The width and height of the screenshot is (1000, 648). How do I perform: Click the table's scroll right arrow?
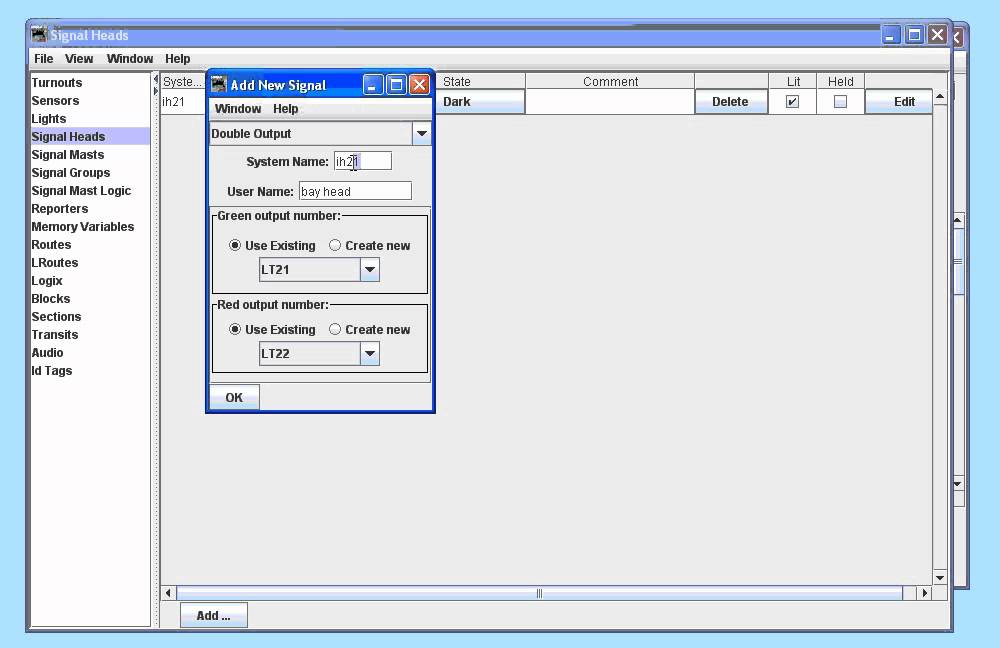coord(925,593)
